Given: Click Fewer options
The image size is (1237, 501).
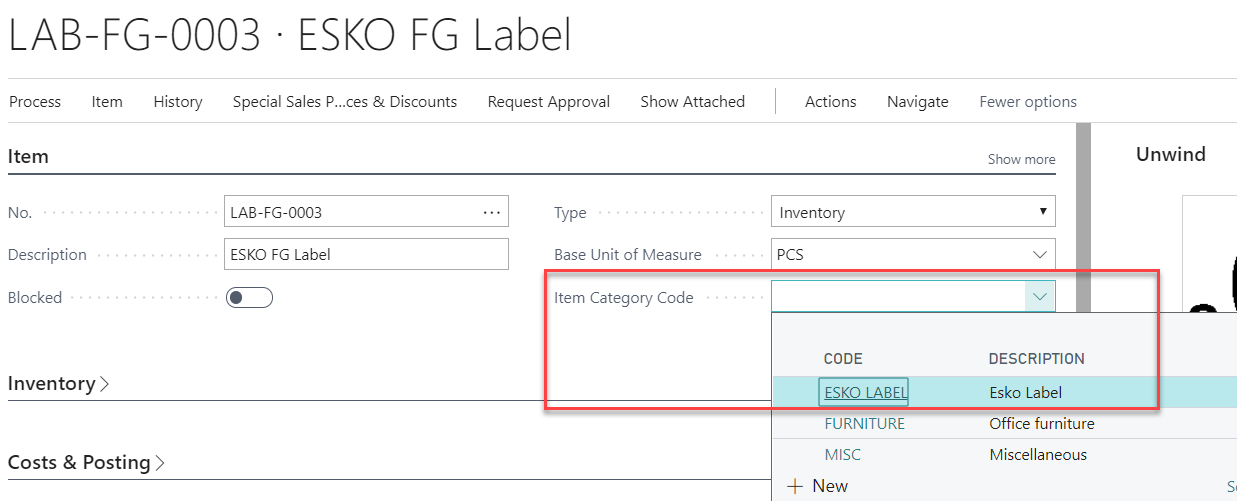Looking at the screenshot, I should (x=1028, y=102).
